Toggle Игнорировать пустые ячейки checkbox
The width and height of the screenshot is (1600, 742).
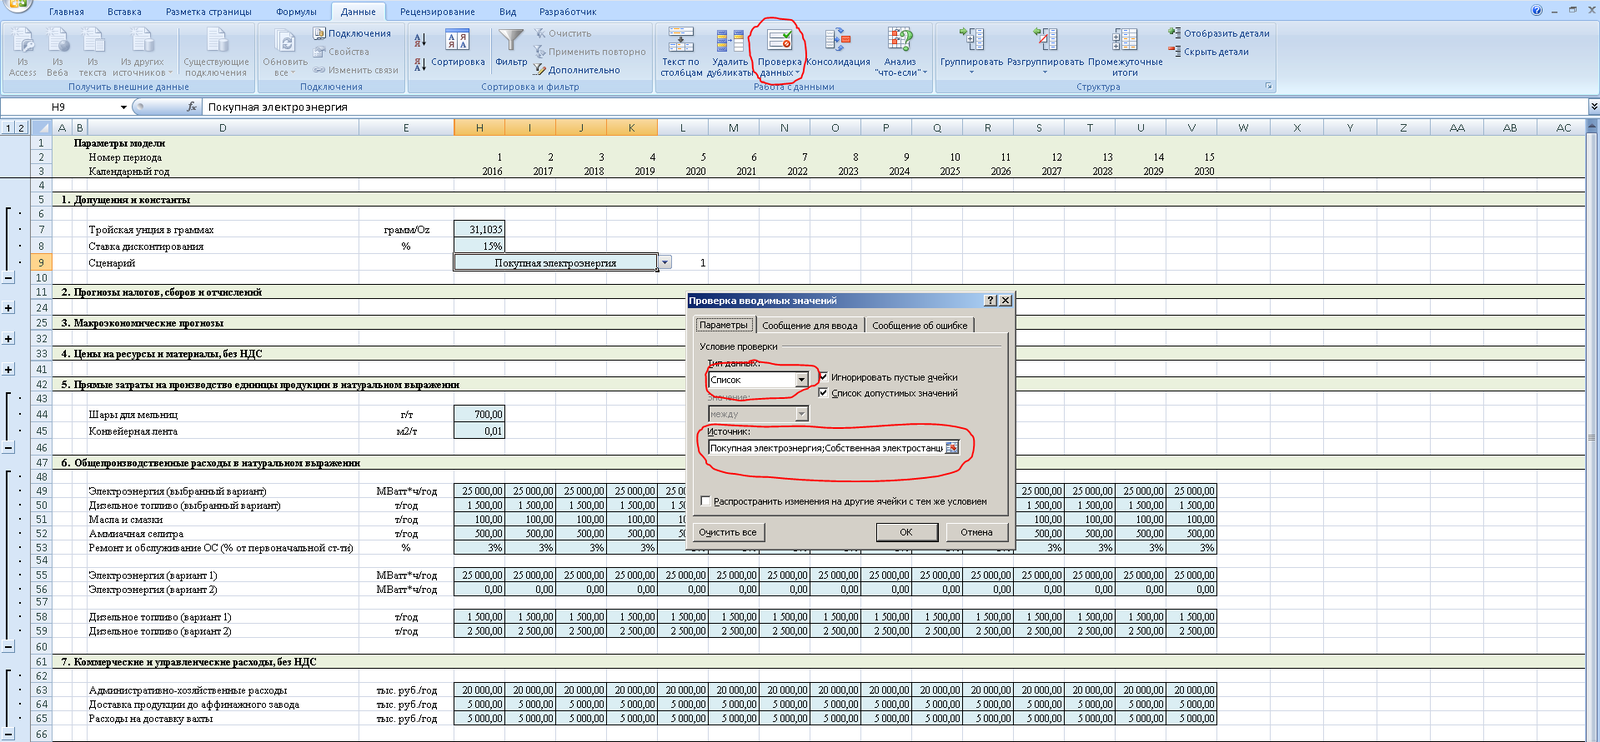[823, 377]
